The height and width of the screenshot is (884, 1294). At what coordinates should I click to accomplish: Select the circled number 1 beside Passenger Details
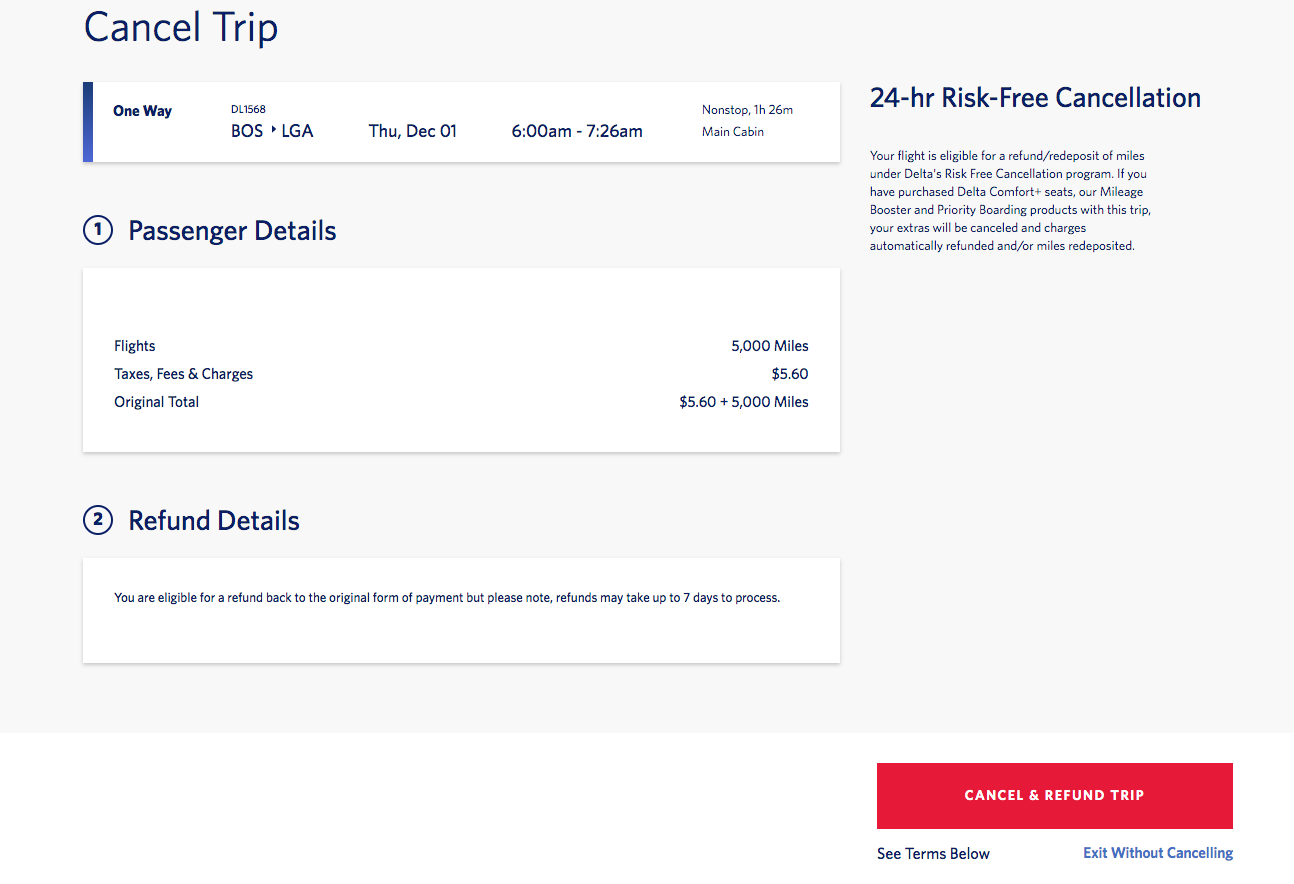click(x=97, y=230)
